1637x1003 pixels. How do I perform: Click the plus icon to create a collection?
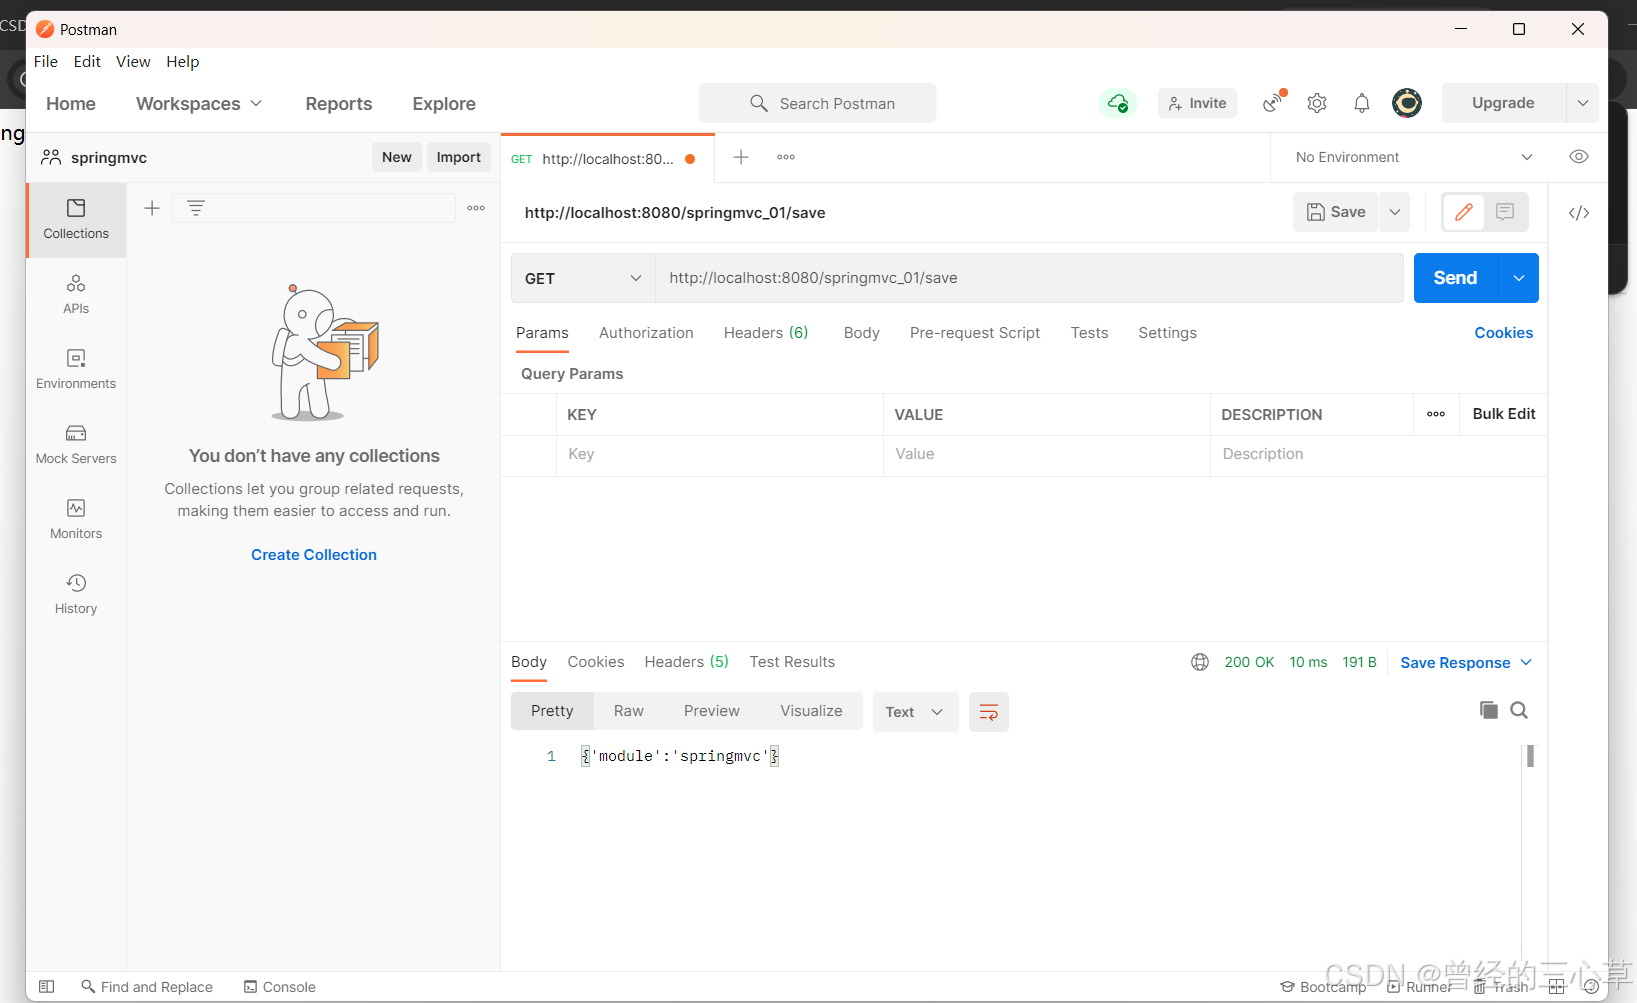[x=152, y=208]
